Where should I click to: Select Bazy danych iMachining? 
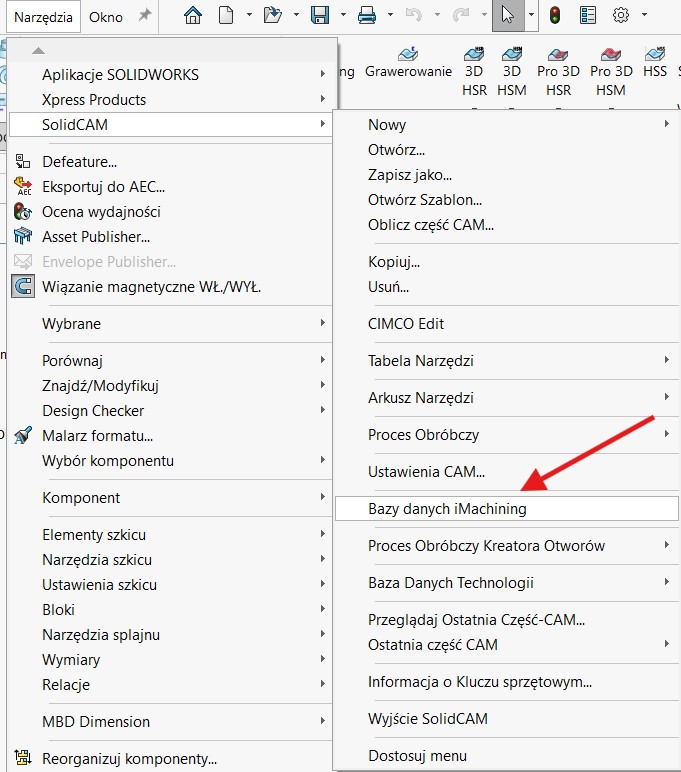pos(447,509)
